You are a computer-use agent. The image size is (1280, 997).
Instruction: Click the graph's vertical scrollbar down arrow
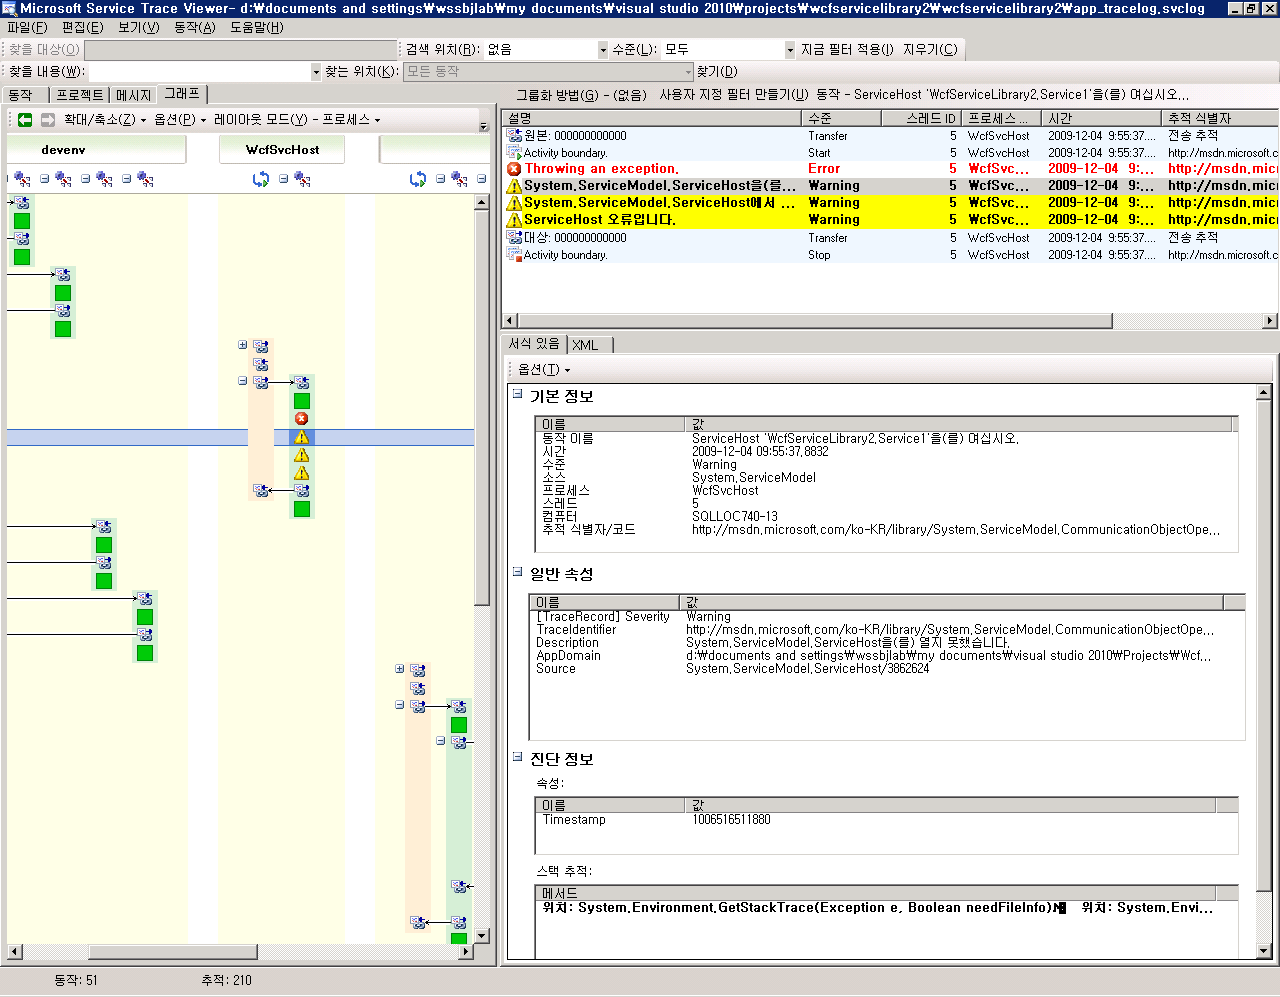pyautogui.click(x=482, y=936)
